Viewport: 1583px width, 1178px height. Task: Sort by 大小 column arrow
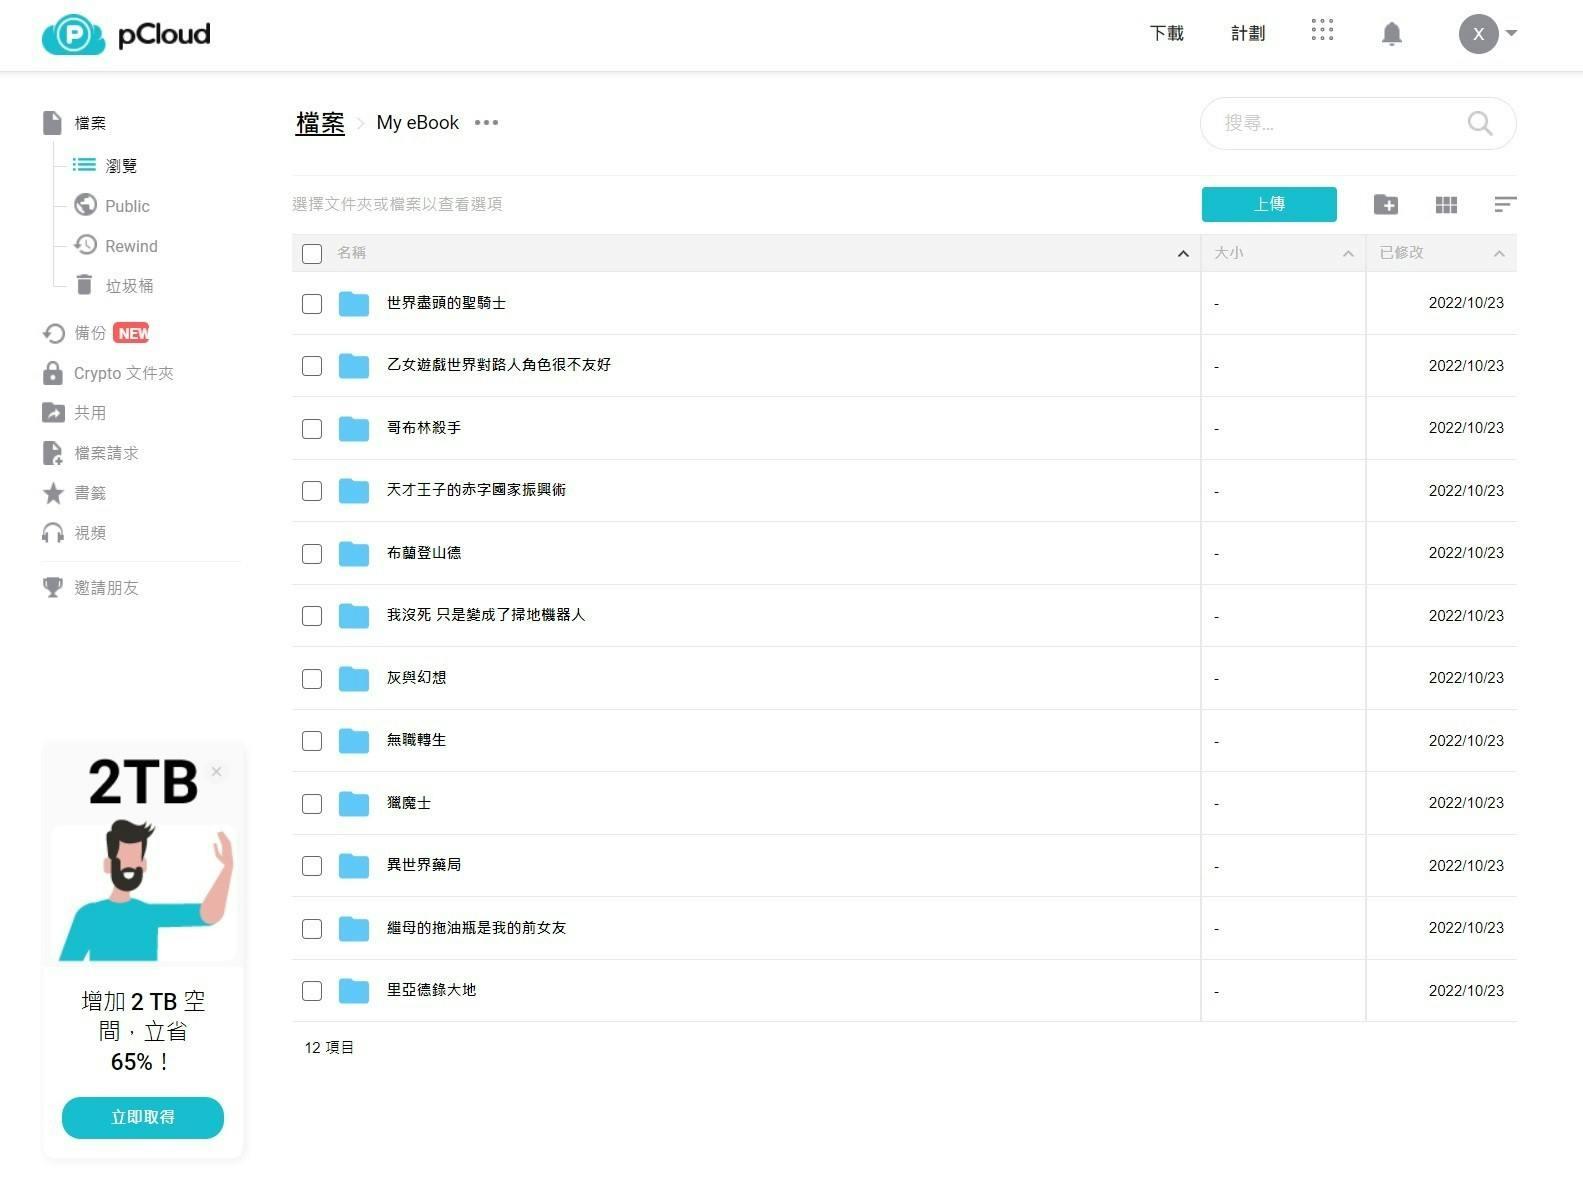(x=1348, y=253)
